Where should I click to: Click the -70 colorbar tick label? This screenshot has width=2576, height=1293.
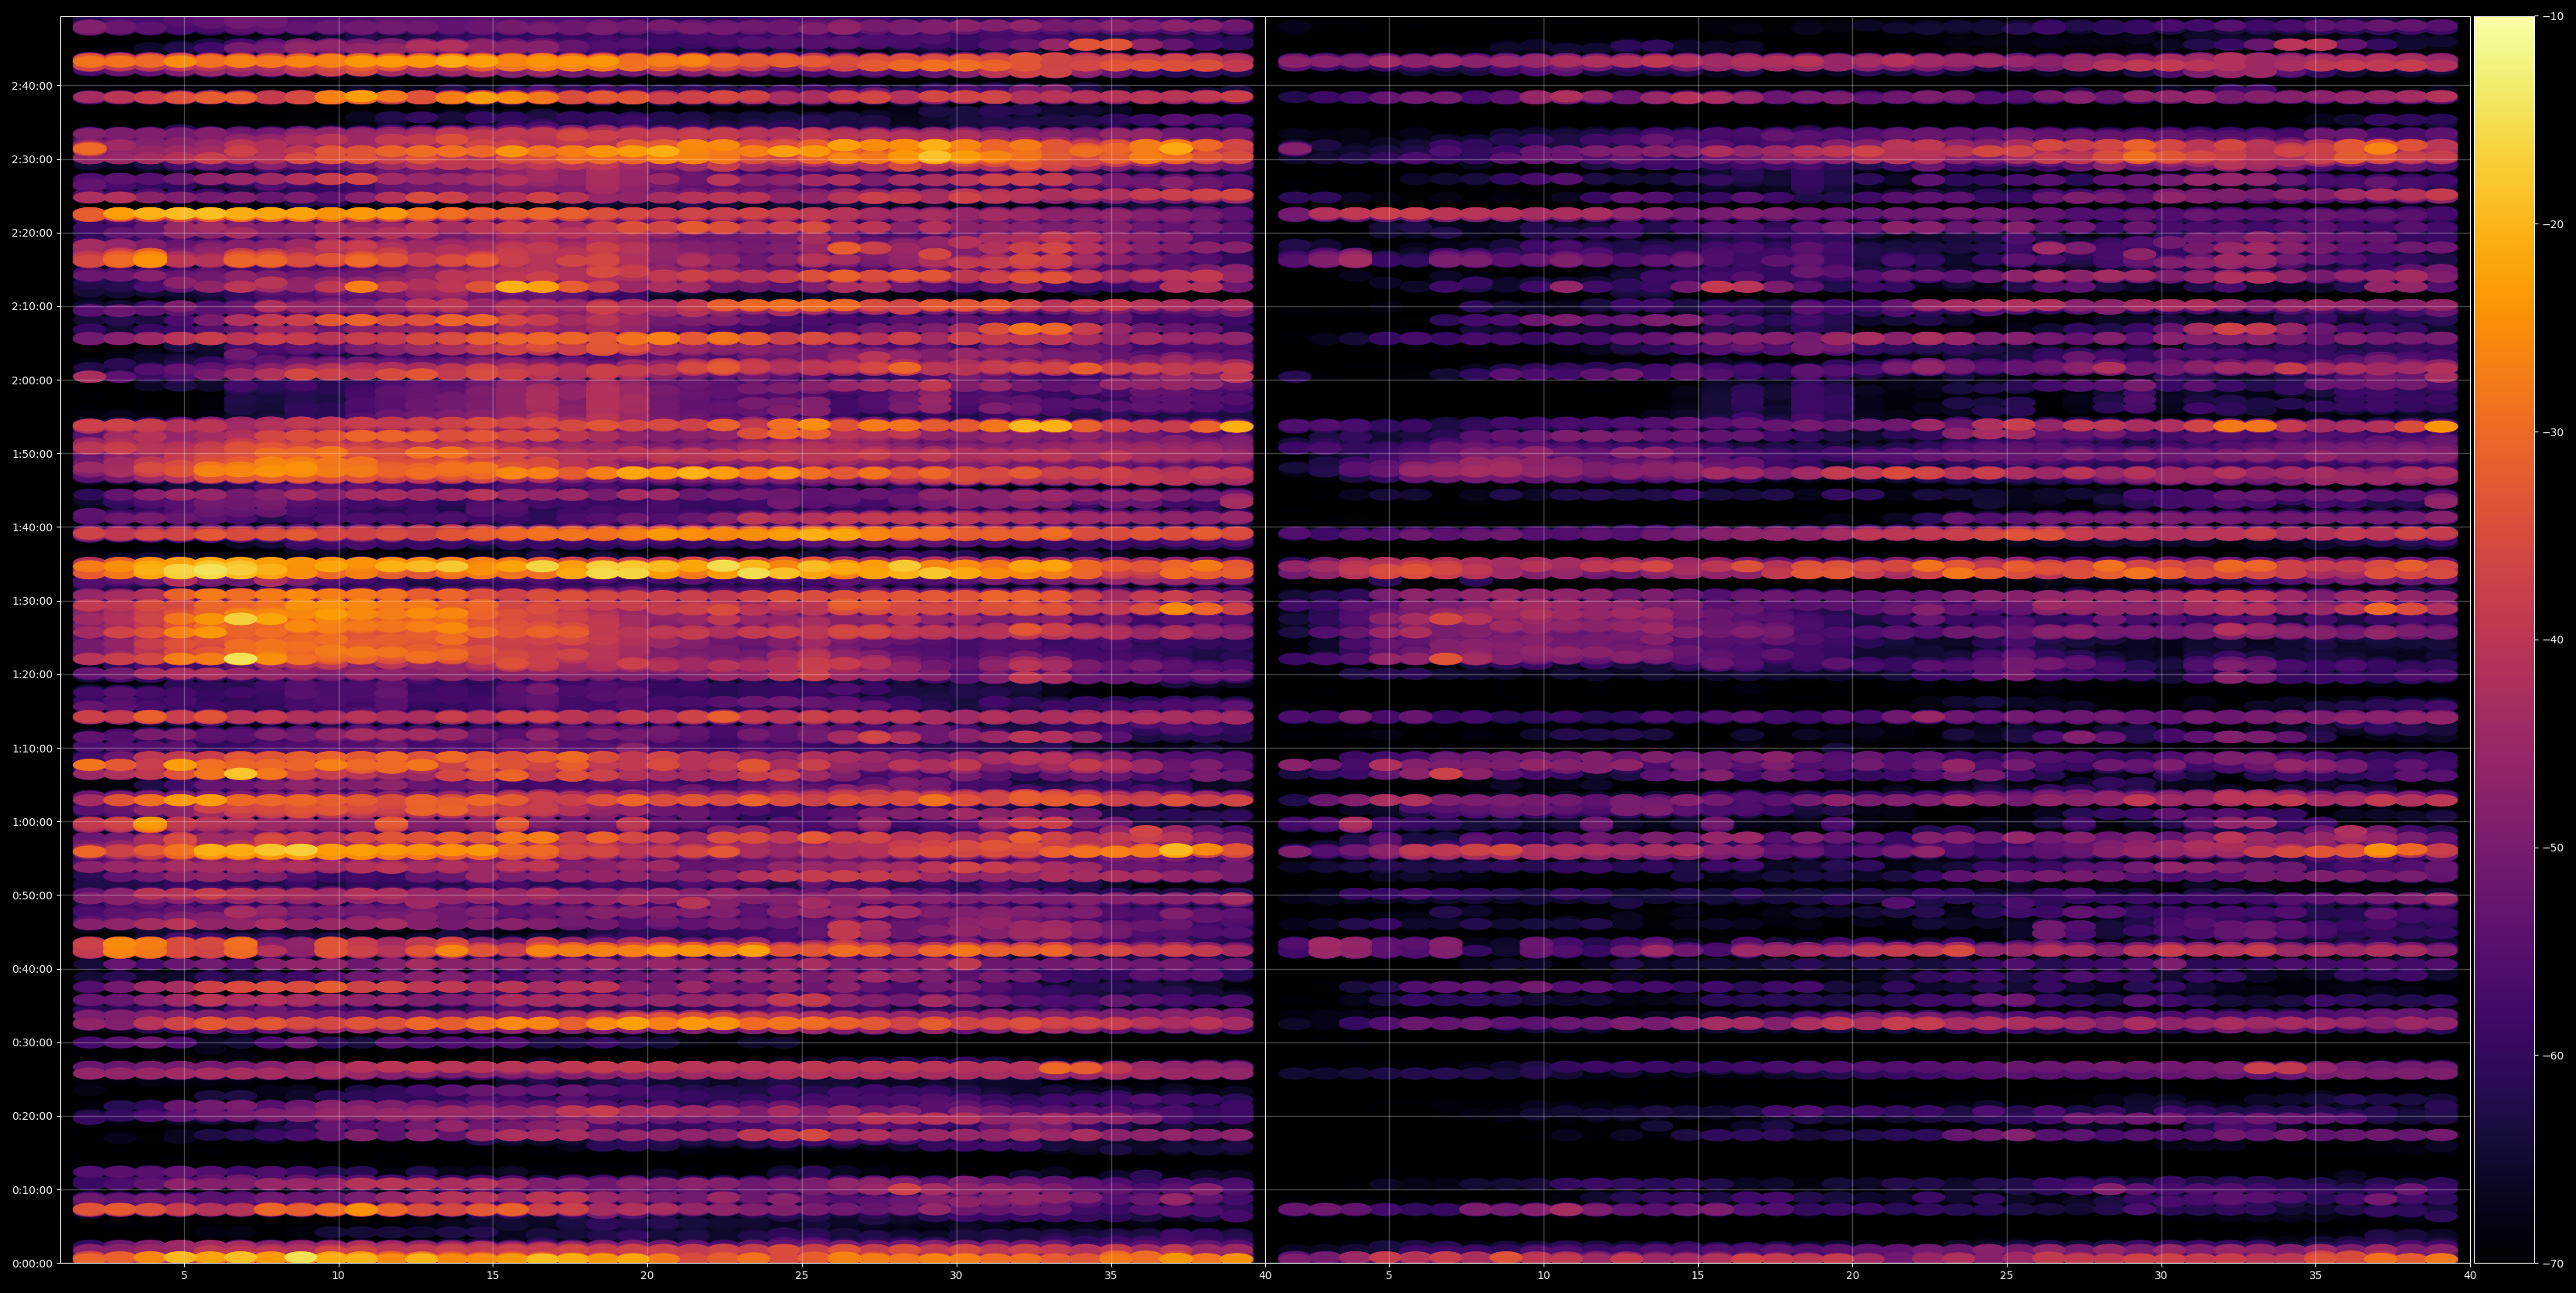[x=2553, y=1263]
